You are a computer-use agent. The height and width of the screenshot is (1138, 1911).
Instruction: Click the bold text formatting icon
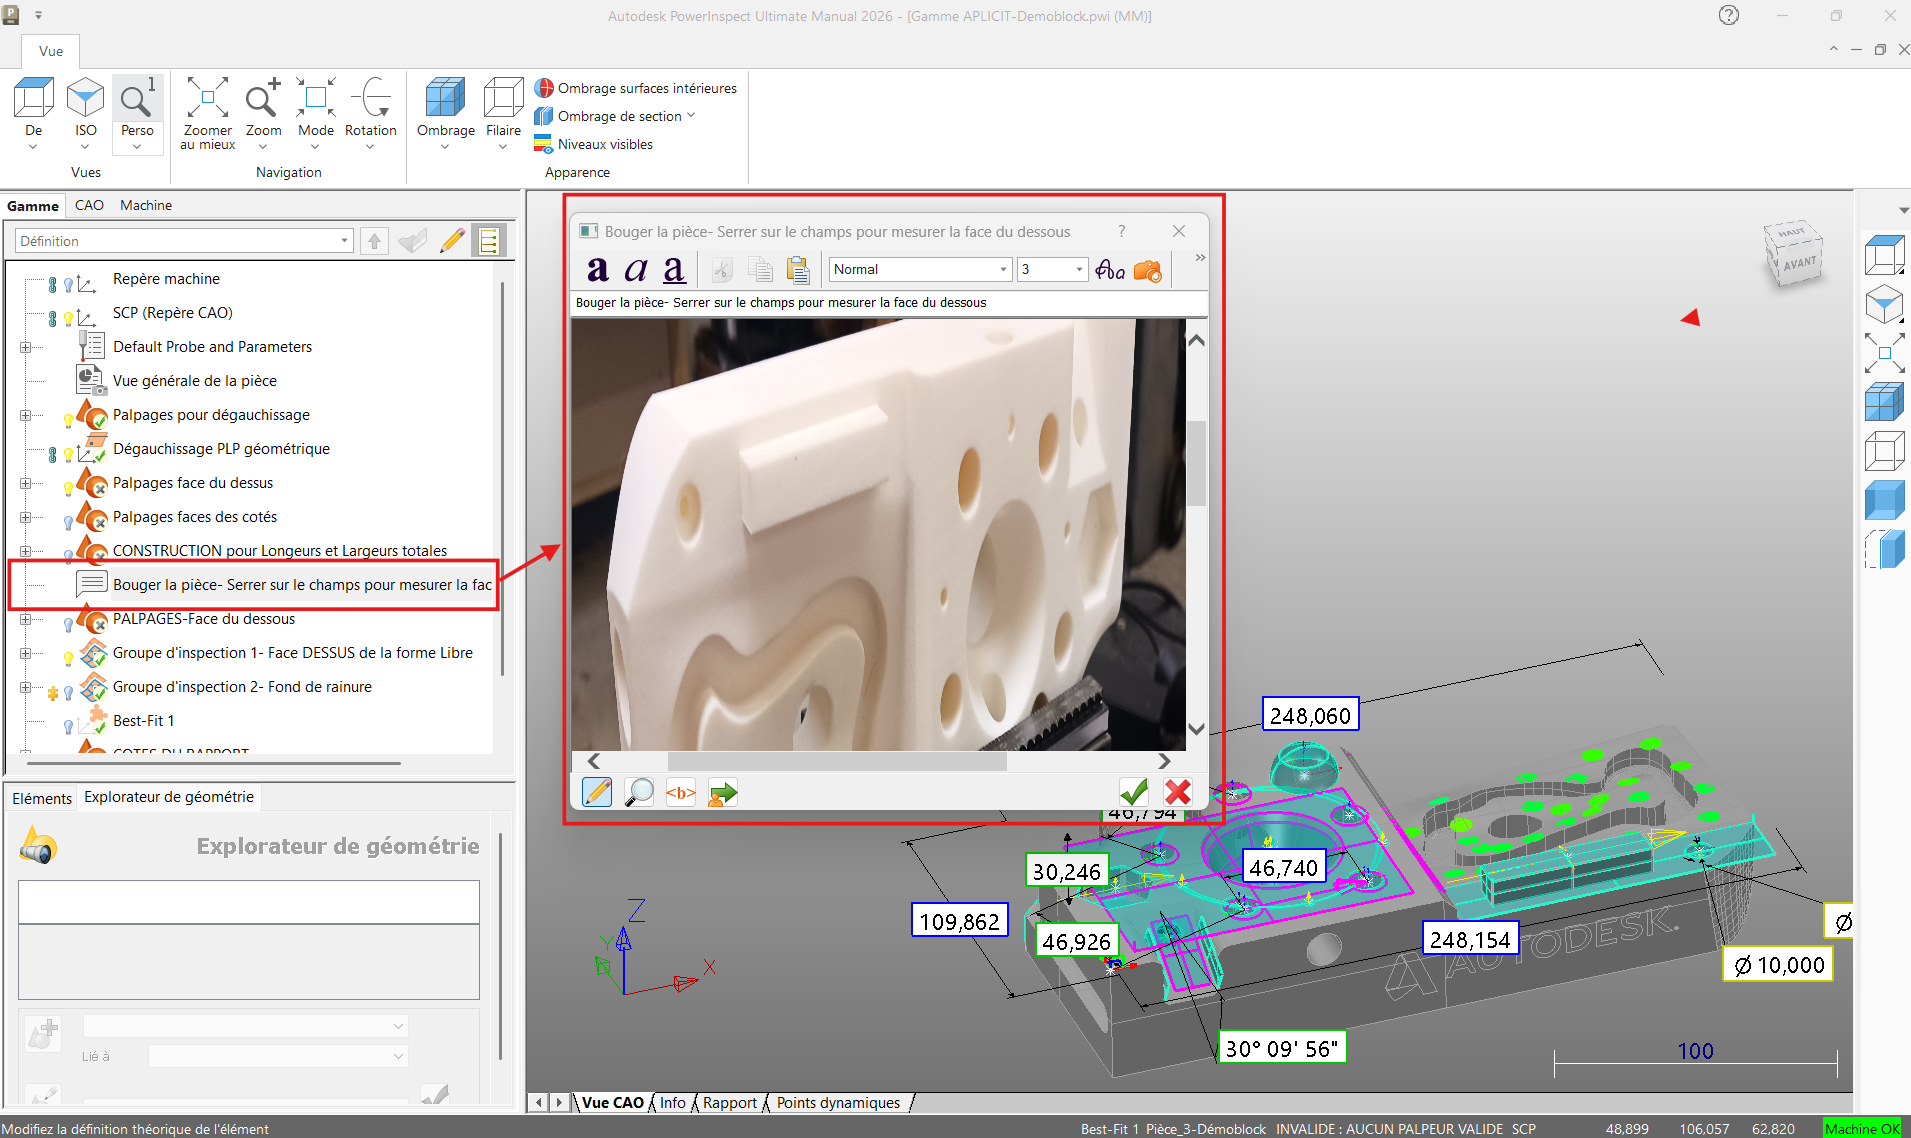(598, 269)
